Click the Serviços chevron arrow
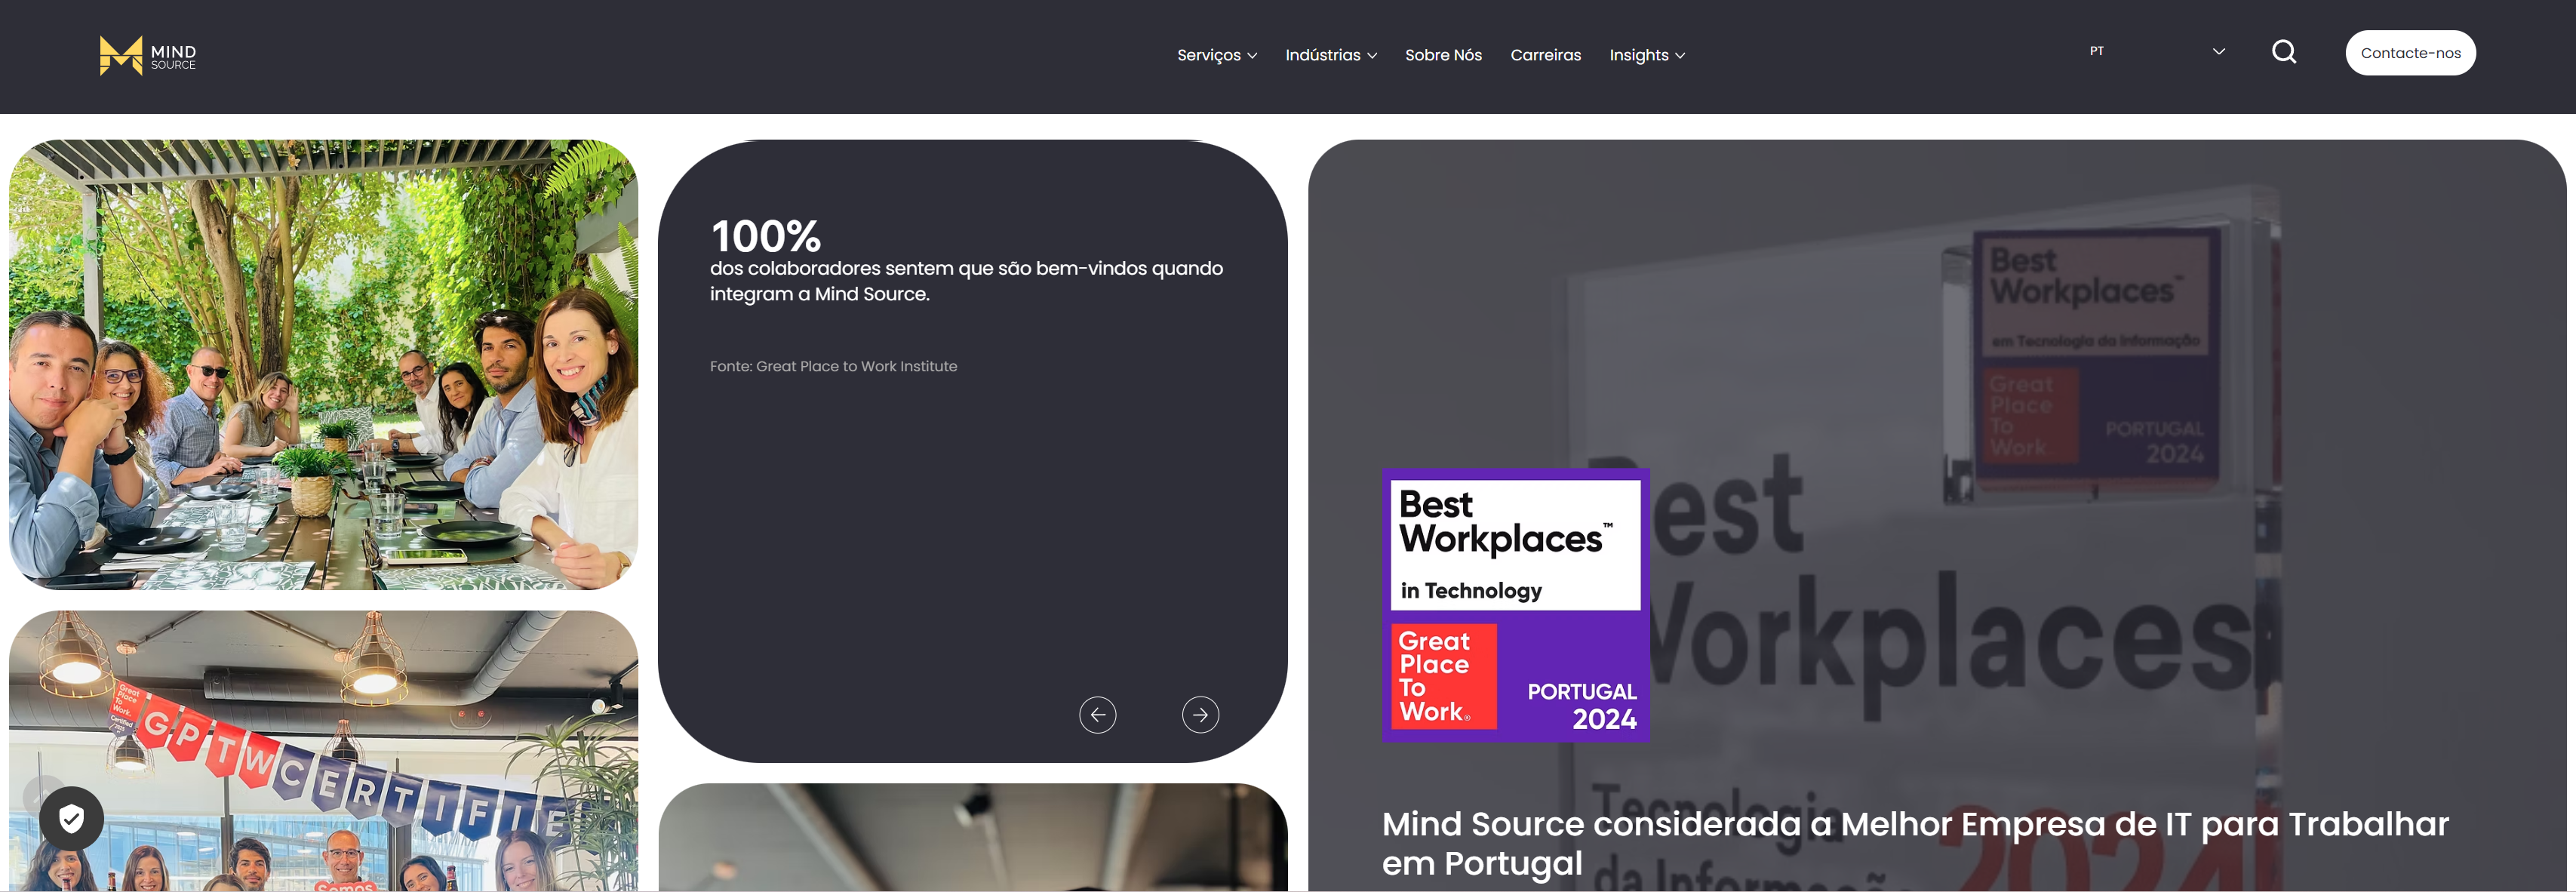The width and height of the screenshot is (2576, 892). [1252, 56]
